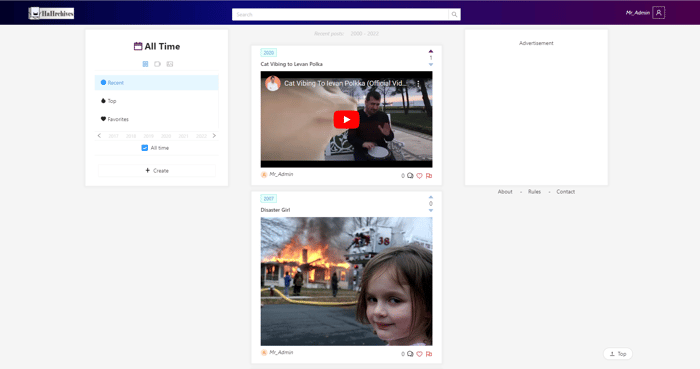Image resolution: width=700 pixels, height=369 pixels.
Task: Open the Cat Vibing to Levan Polka post title
Action: point(292,64)
